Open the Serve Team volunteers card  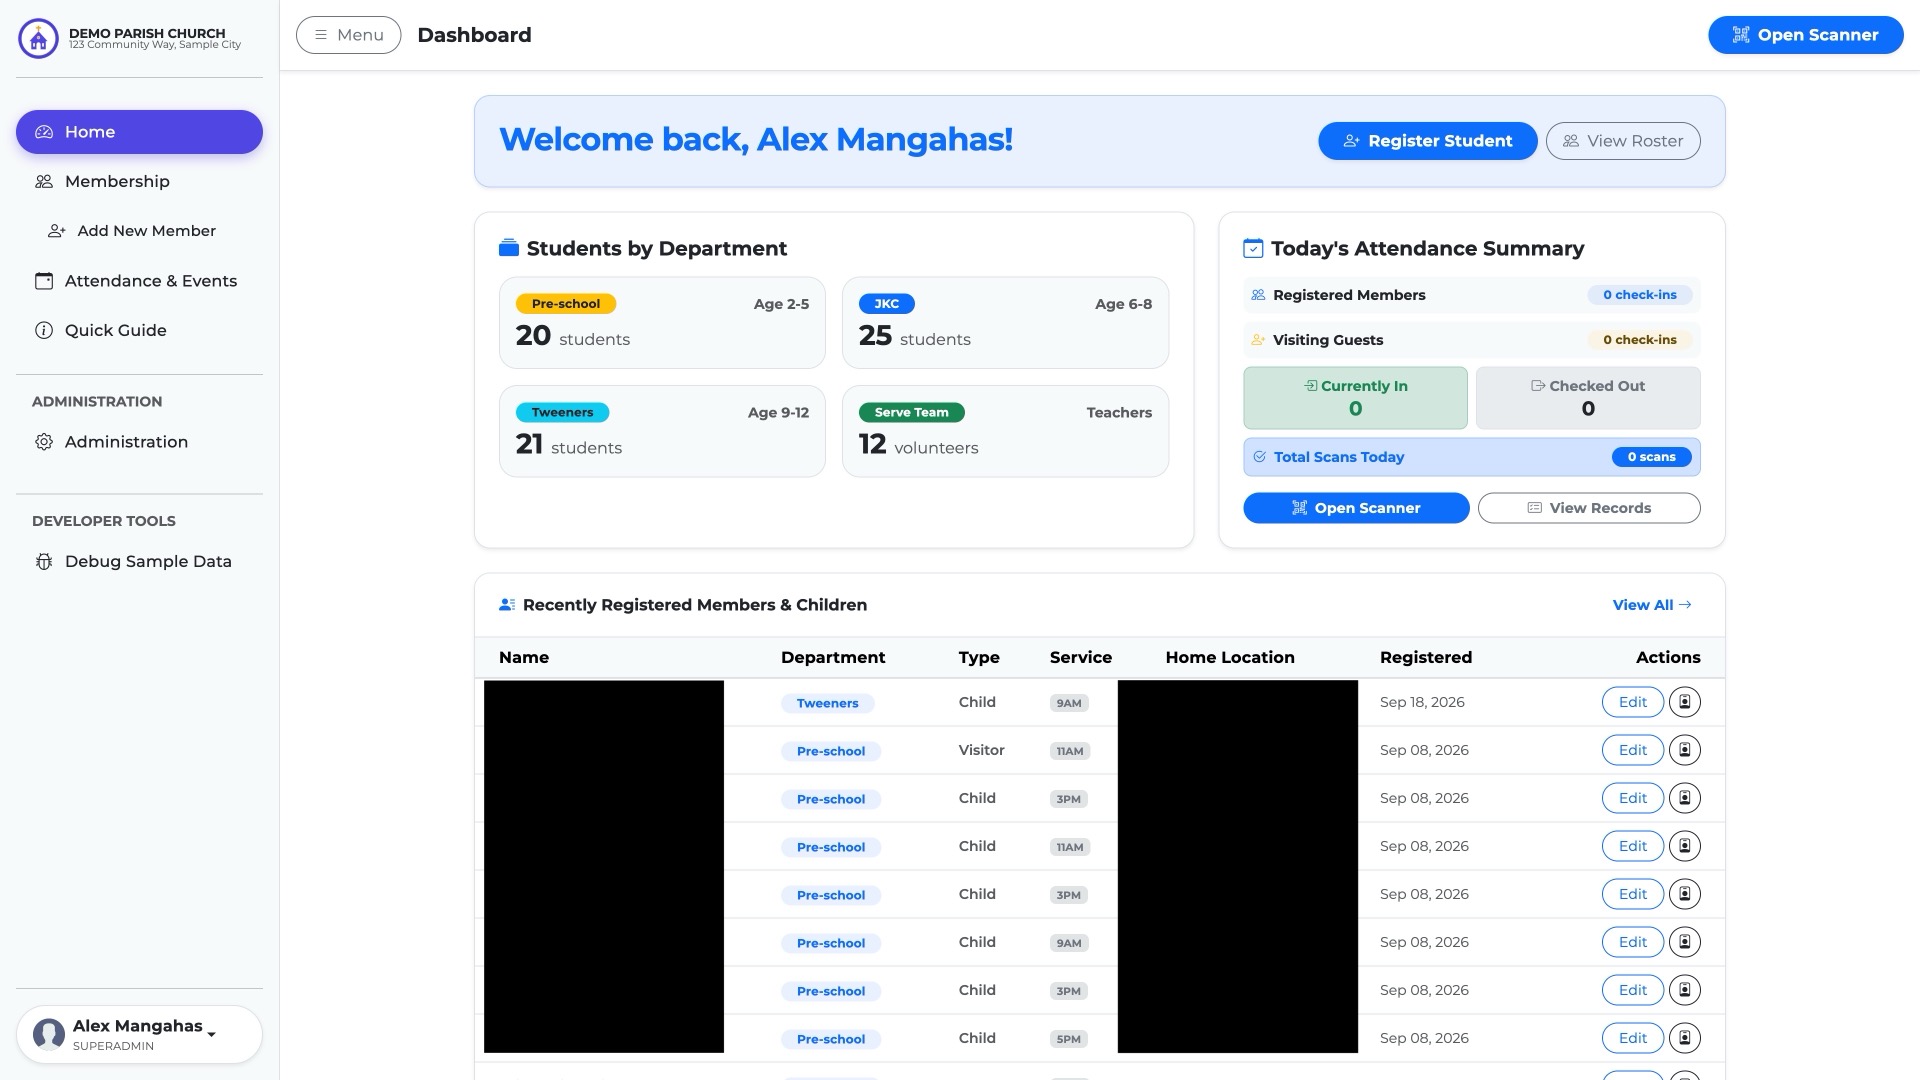[x=1005, y=431]
